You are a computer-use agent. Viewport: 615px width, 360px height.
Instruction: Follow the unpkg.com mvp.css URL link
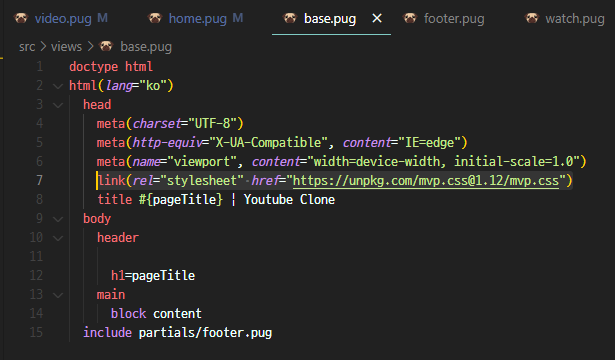[x=426, y=181]
